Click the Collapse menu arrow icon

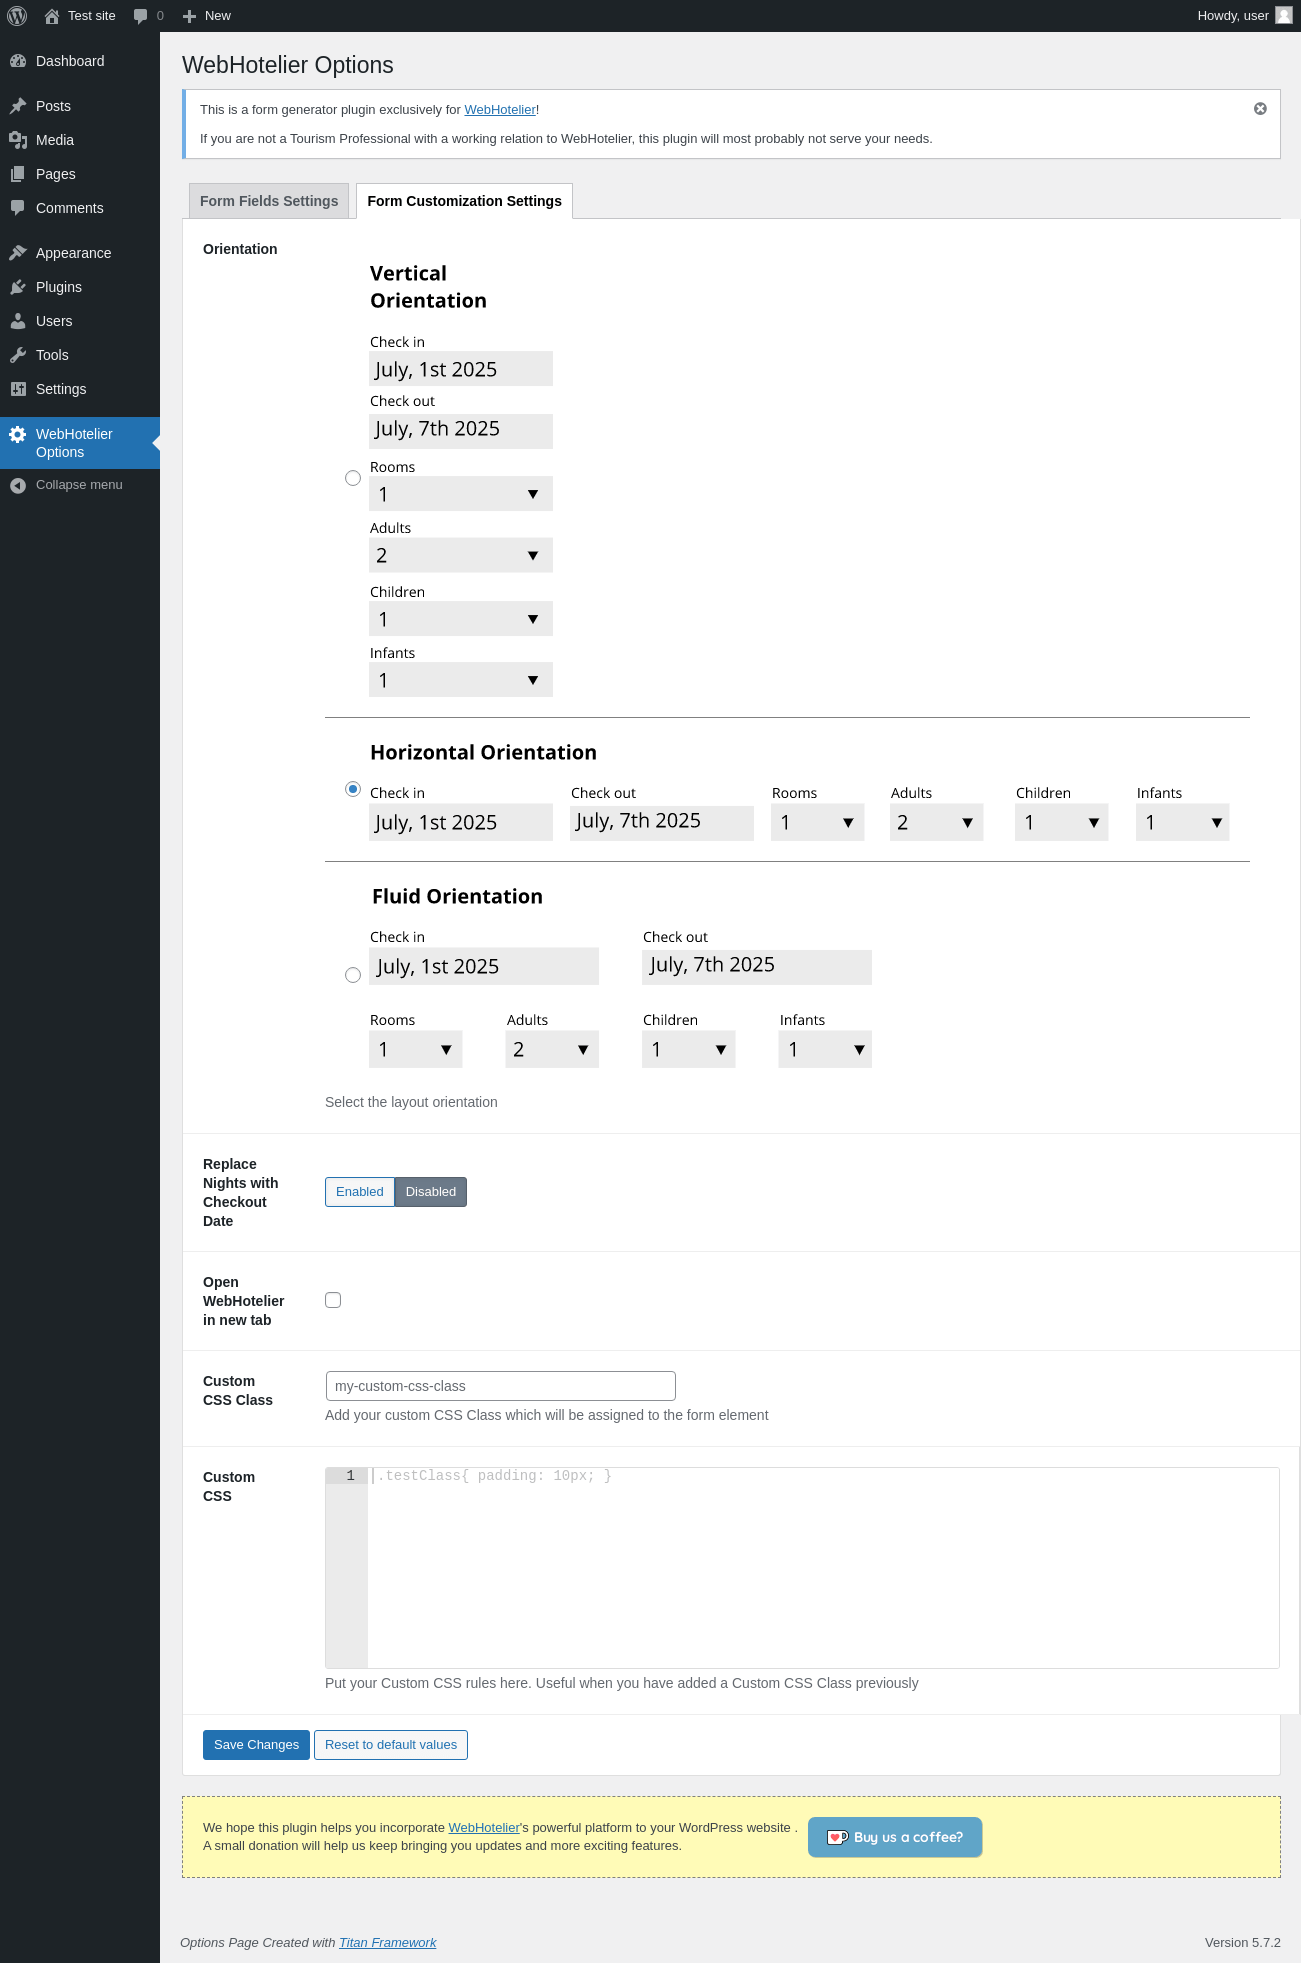pos(18,485)
